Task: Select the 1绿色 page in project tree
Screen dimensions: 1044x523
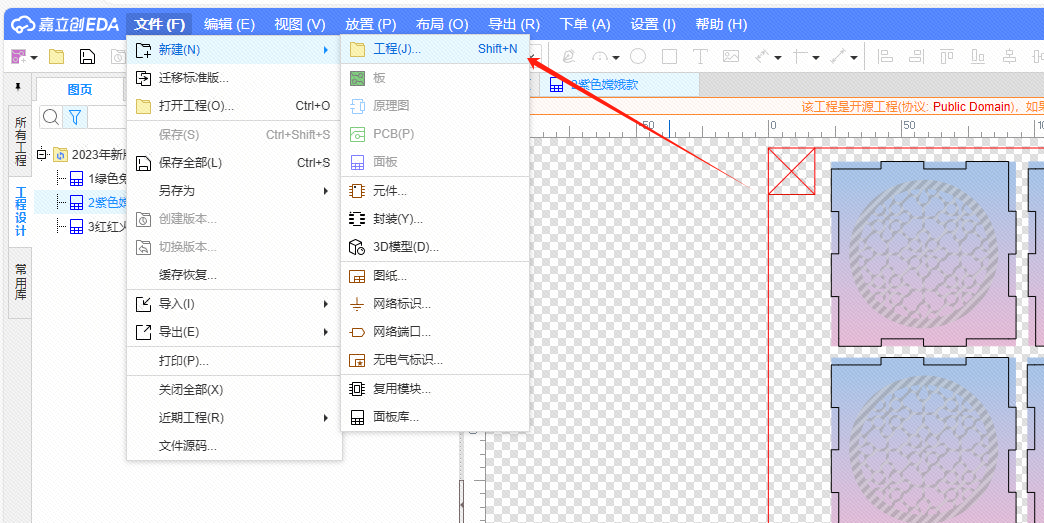Action: [x=98, y=179]
